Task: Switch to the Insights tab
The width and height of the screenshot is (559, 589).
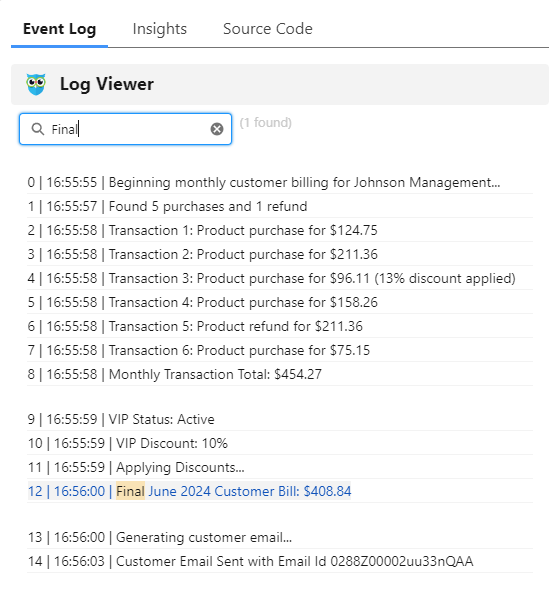Action: [160, 29]
